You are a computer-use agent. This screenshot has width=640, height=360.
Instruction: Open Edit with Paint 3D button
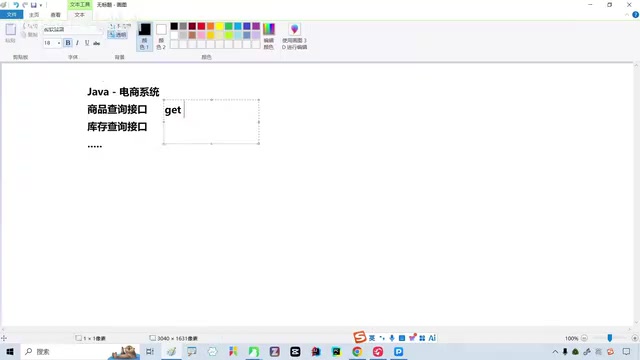click(294, 36)
